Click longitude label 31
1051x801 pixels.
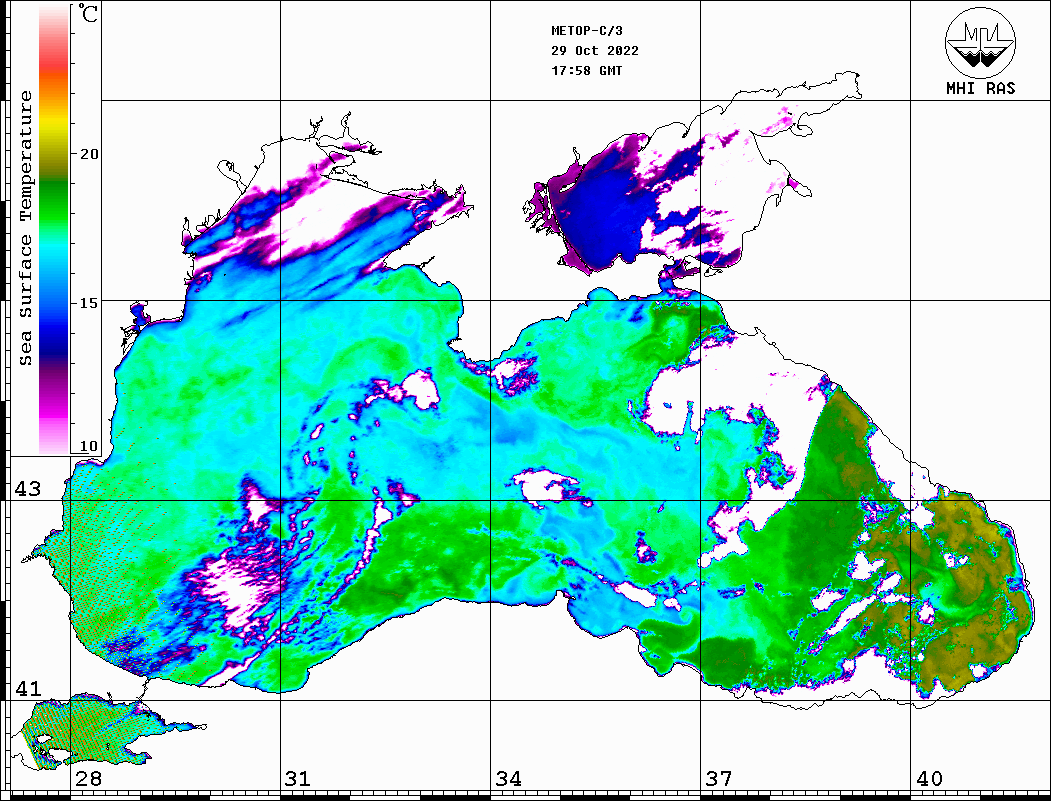[x=298, y=779]
